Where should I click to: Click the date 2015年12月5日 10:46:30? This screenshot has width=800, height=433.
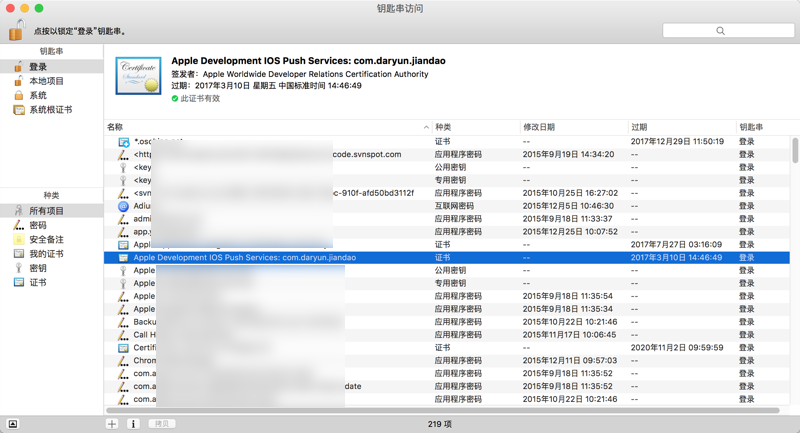tap(568, 206)
